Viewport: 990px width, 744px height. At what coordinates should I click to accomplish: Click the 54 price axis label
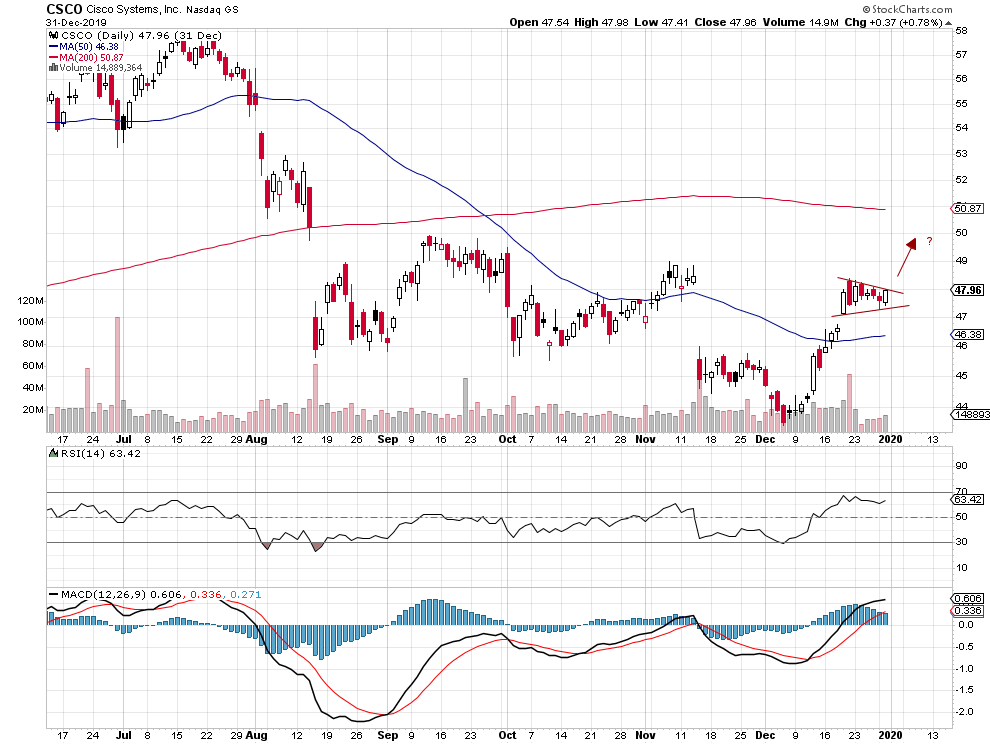point(962,128)
